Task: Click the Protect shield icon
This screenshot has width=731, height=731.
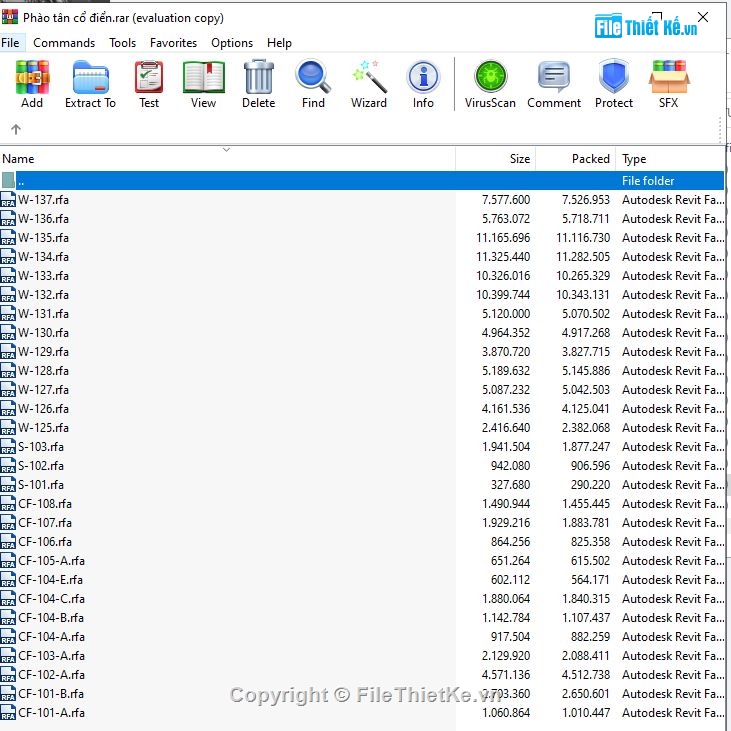Action: click(614, 76)
